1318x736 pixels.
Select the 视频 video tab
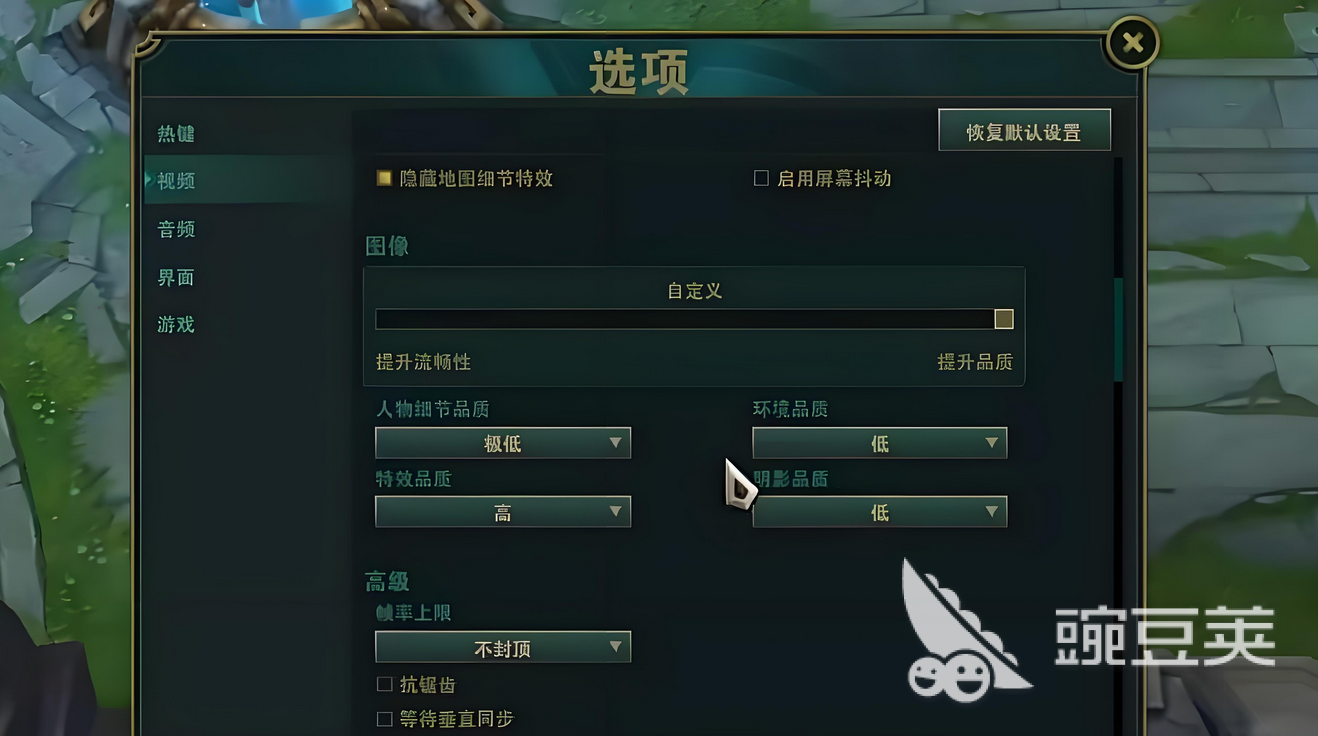click(176, 181)
